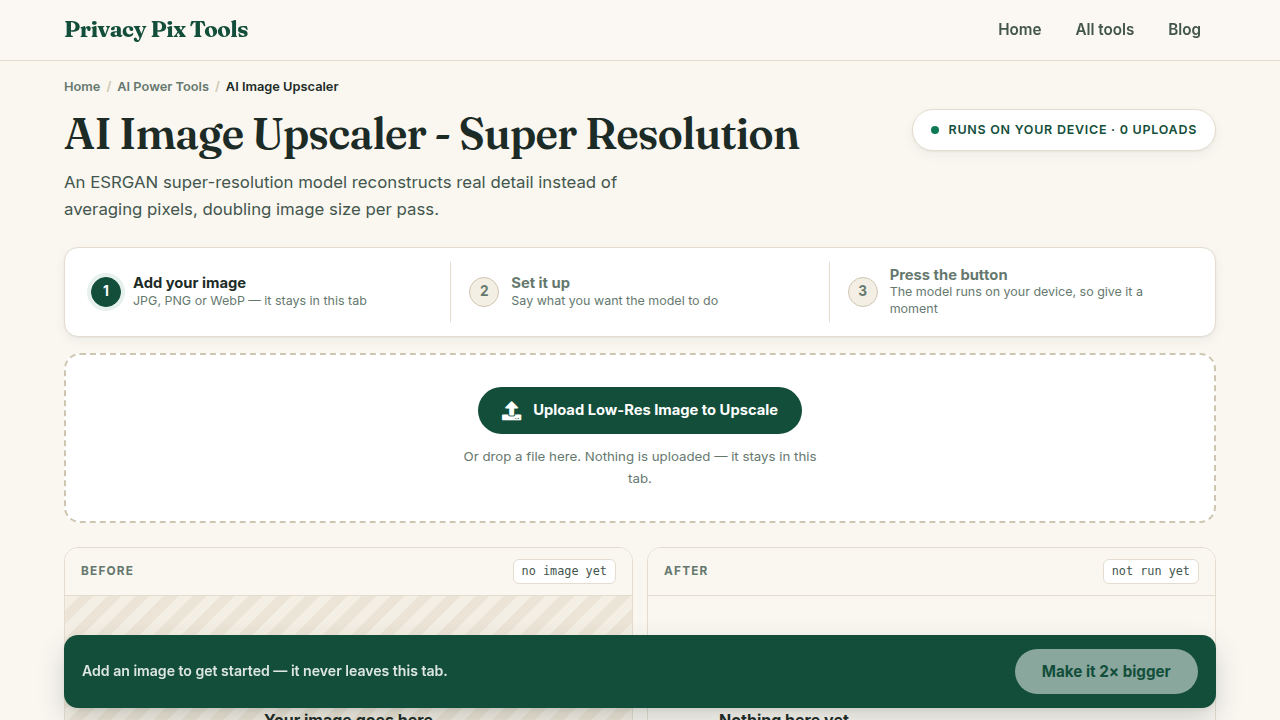
Task: Click 'The model runs on your device' subtitle
Action: pos(1016,300)
